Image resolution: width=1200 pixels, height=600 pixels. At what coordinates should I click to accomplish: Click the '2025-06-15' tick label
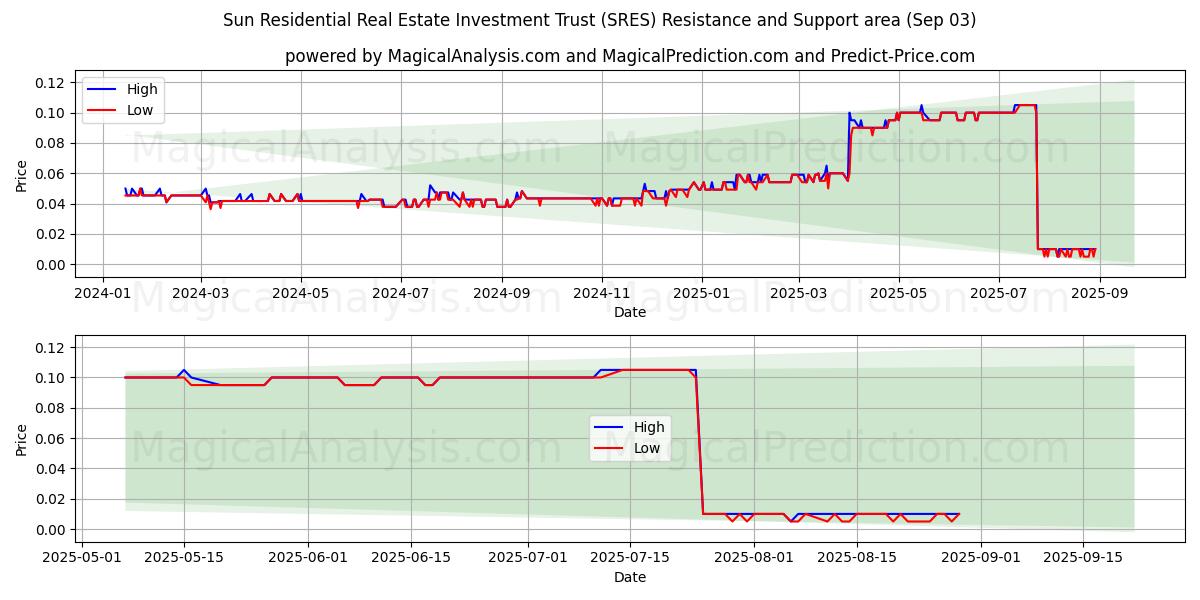pyautogui.click(x=412, y=557)
